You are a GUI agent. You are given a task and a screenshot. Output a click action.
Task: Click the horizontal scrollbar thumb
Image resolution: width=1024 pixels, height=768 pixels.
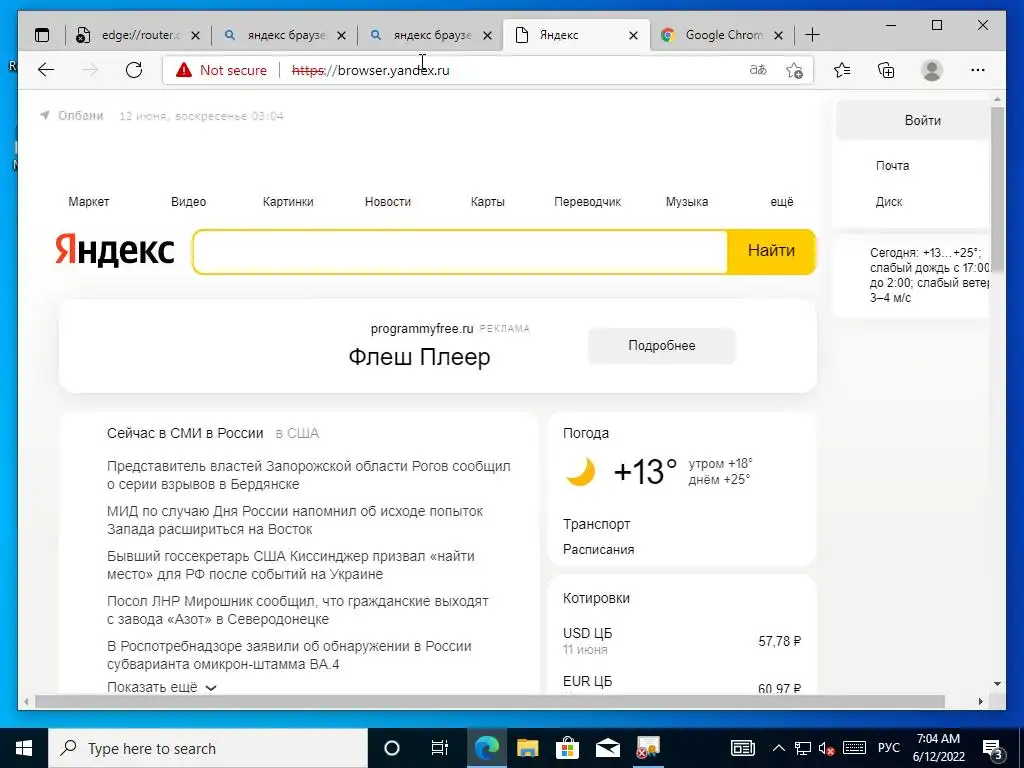tap(490, 701)
